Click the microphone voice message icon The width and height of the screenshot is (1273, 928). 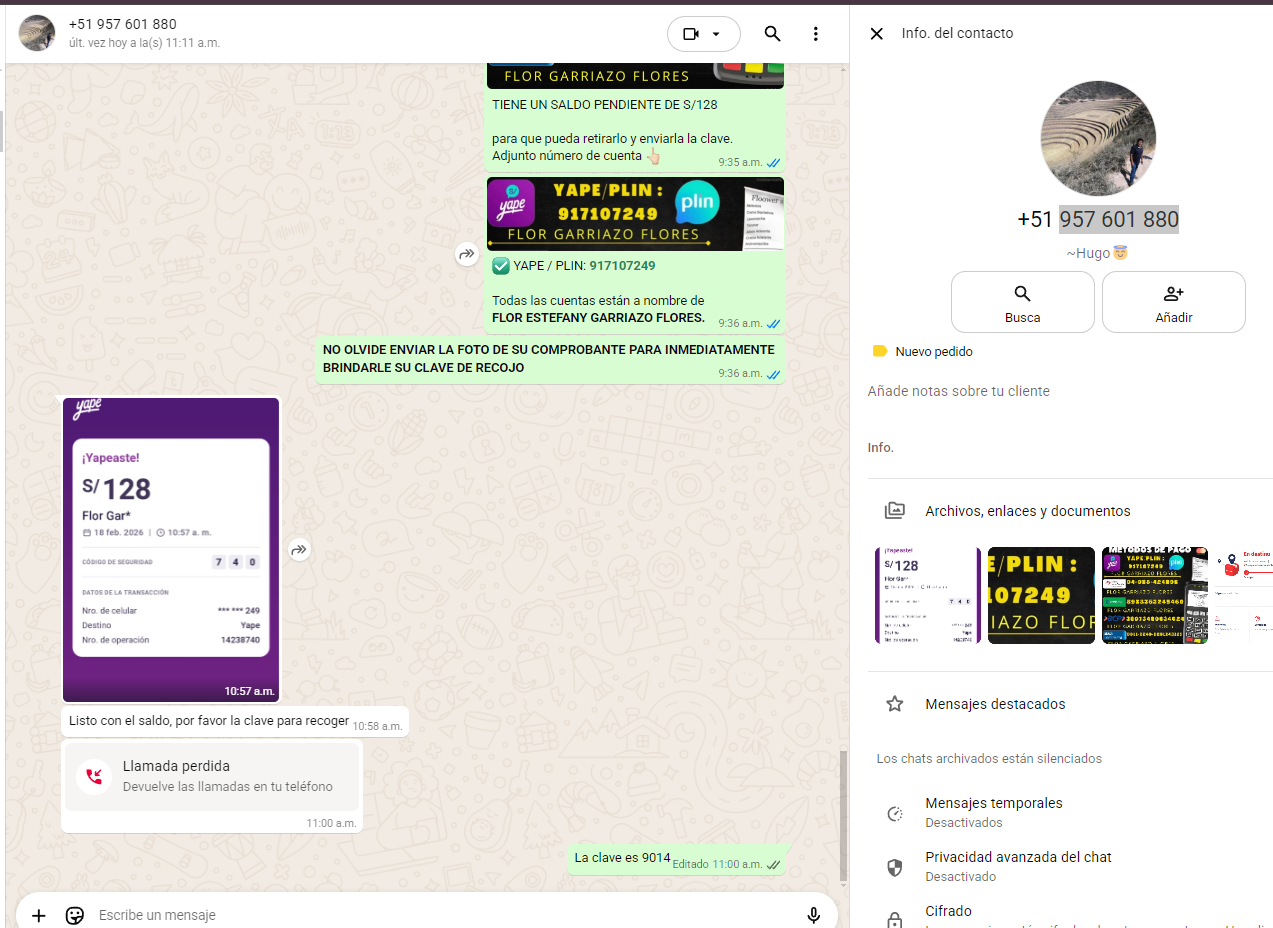click(813, 915)
